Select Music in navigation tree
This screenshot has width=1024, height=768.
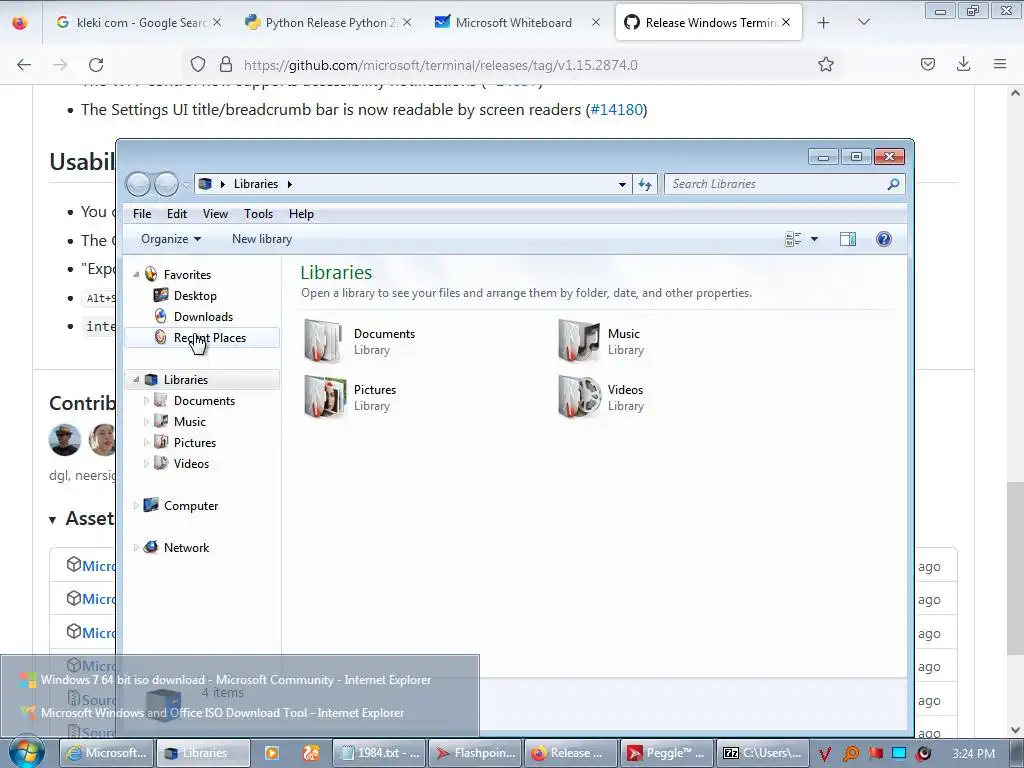[x=189, y=422]
